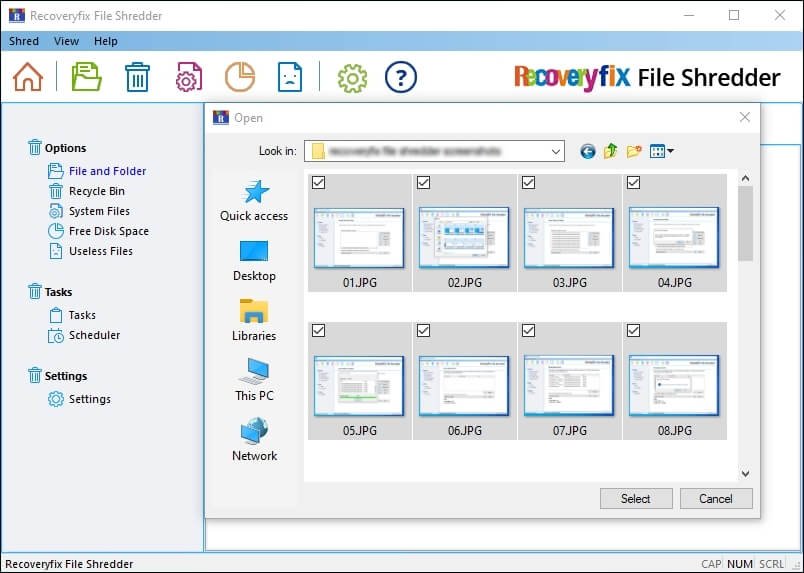The width and height of the screenshot is (804, 573).
Task: Close the Open dialog
Action: click(x=745, y=117)
